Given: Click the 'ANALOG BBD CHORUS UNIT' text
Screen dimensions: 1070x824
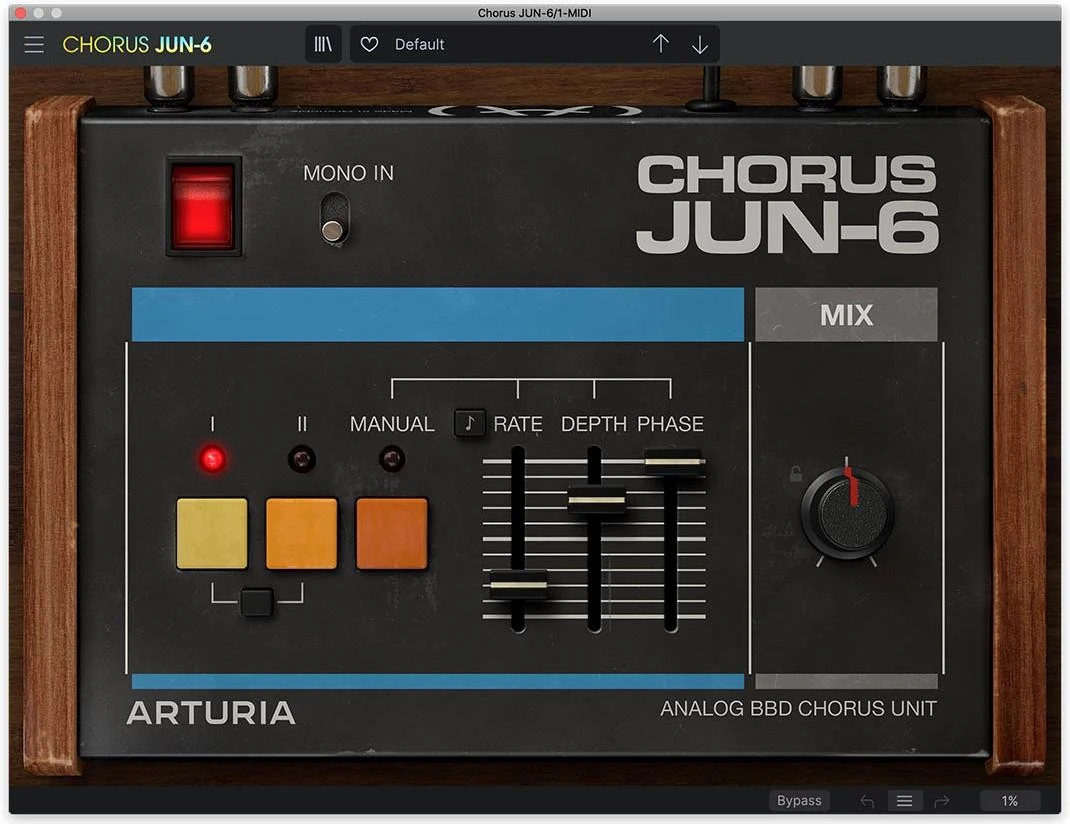Looking at the screenshot, I should coord(798,709).
